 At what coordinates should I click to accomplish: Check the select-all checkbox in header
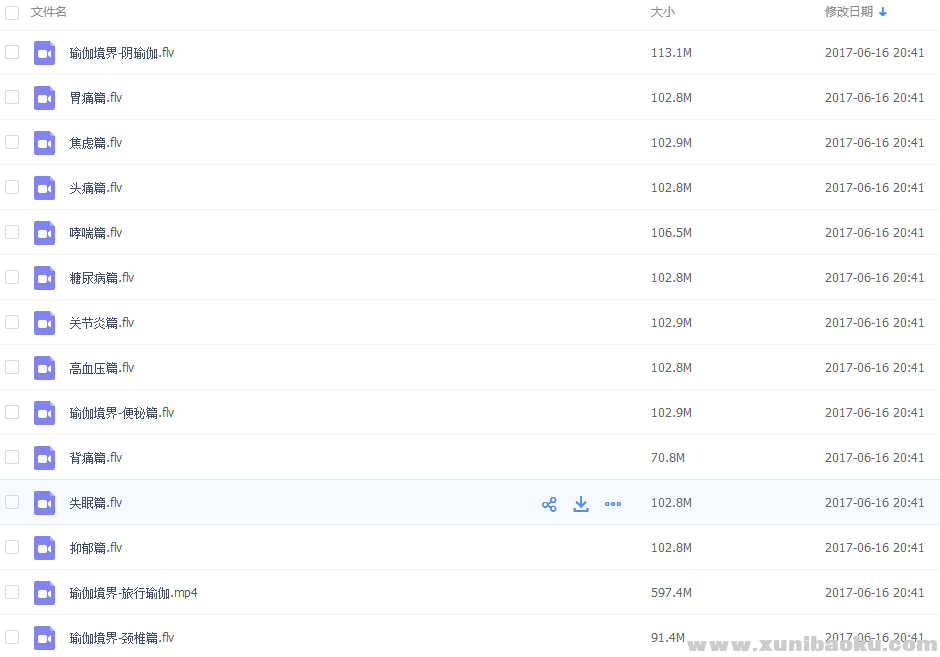(12, 13)
